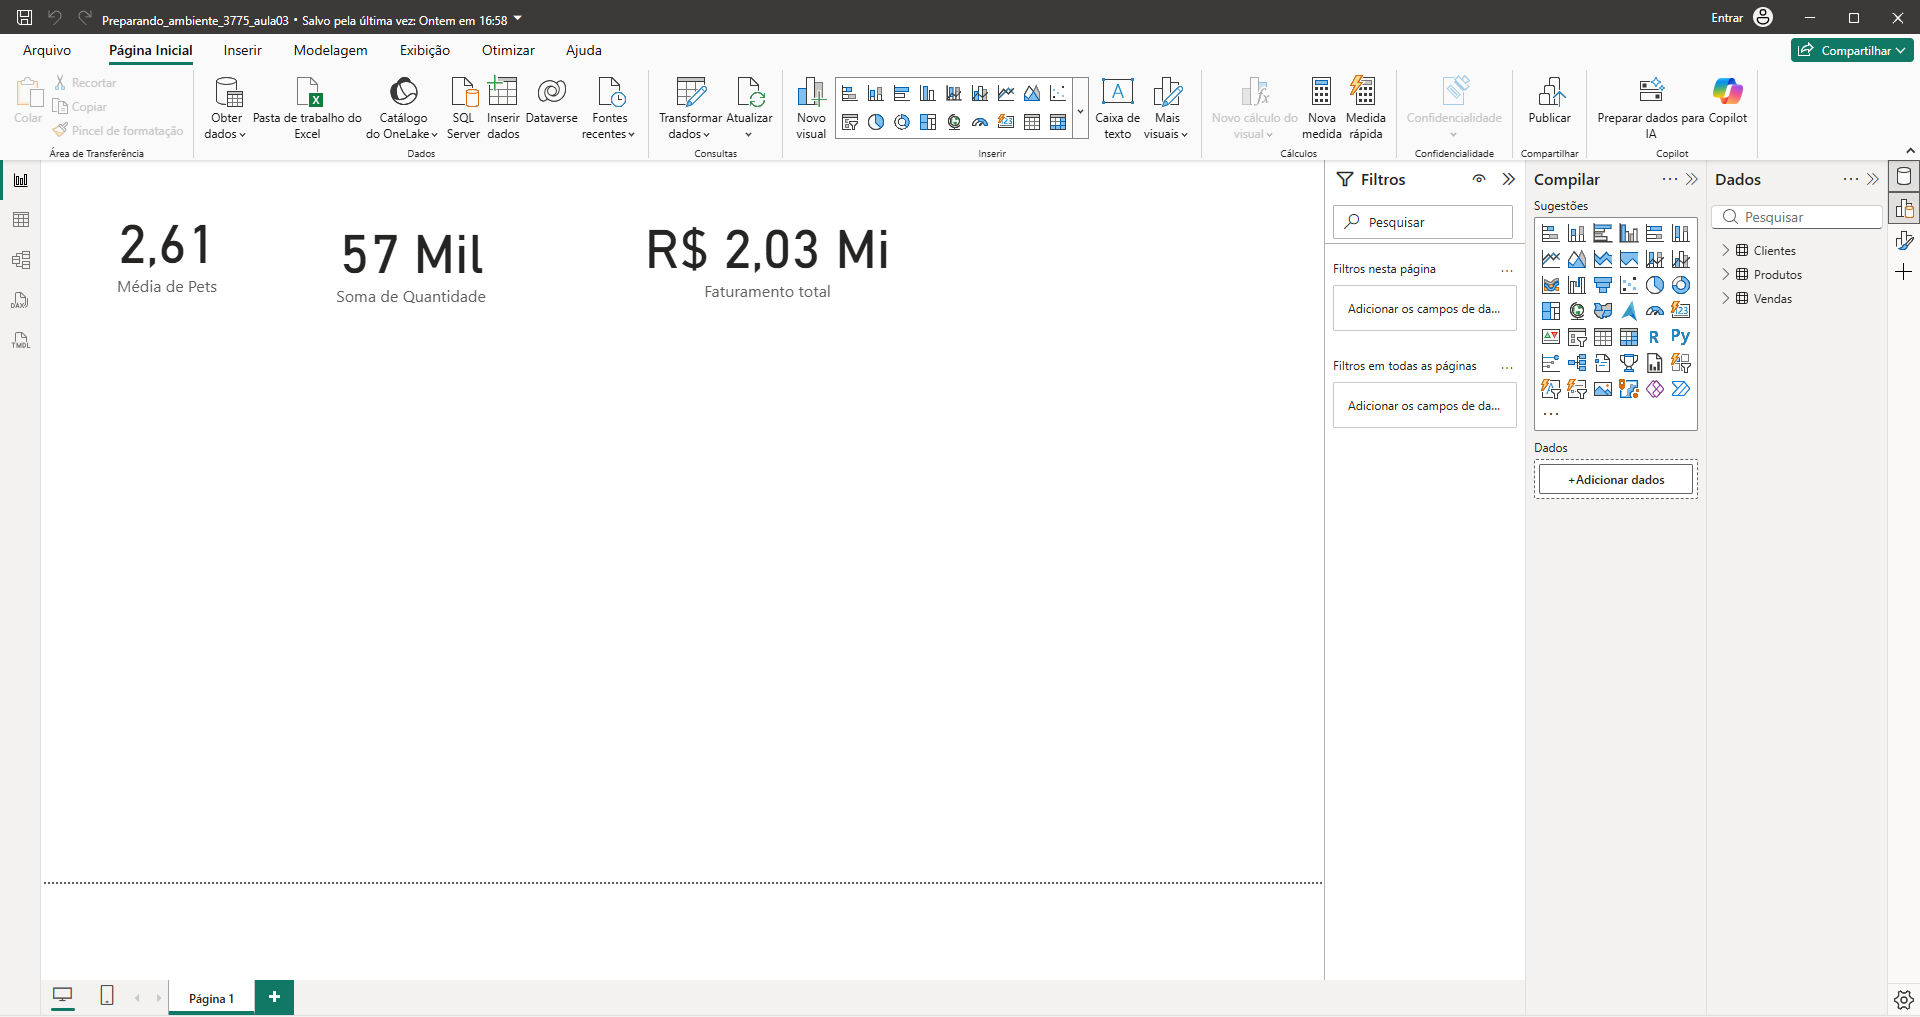This screenshot has height=1017, width=1920.
Task: Select the Soma de Quantidade card
Action: click(411, 268)
